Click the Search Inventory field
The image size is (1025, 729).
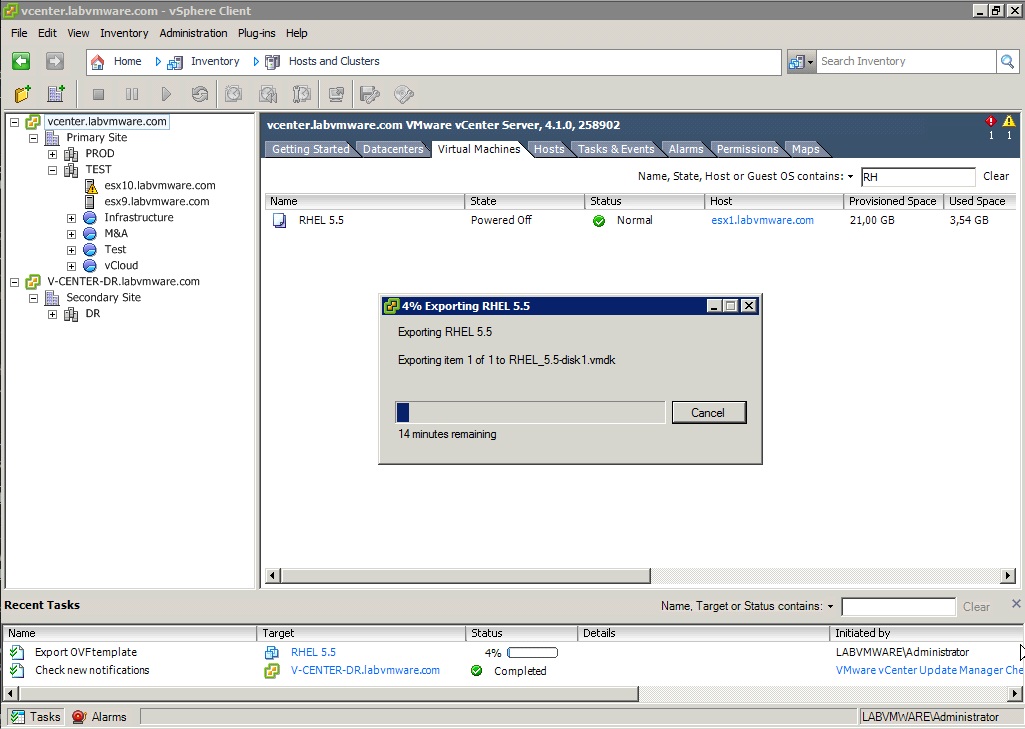(906, 61)
